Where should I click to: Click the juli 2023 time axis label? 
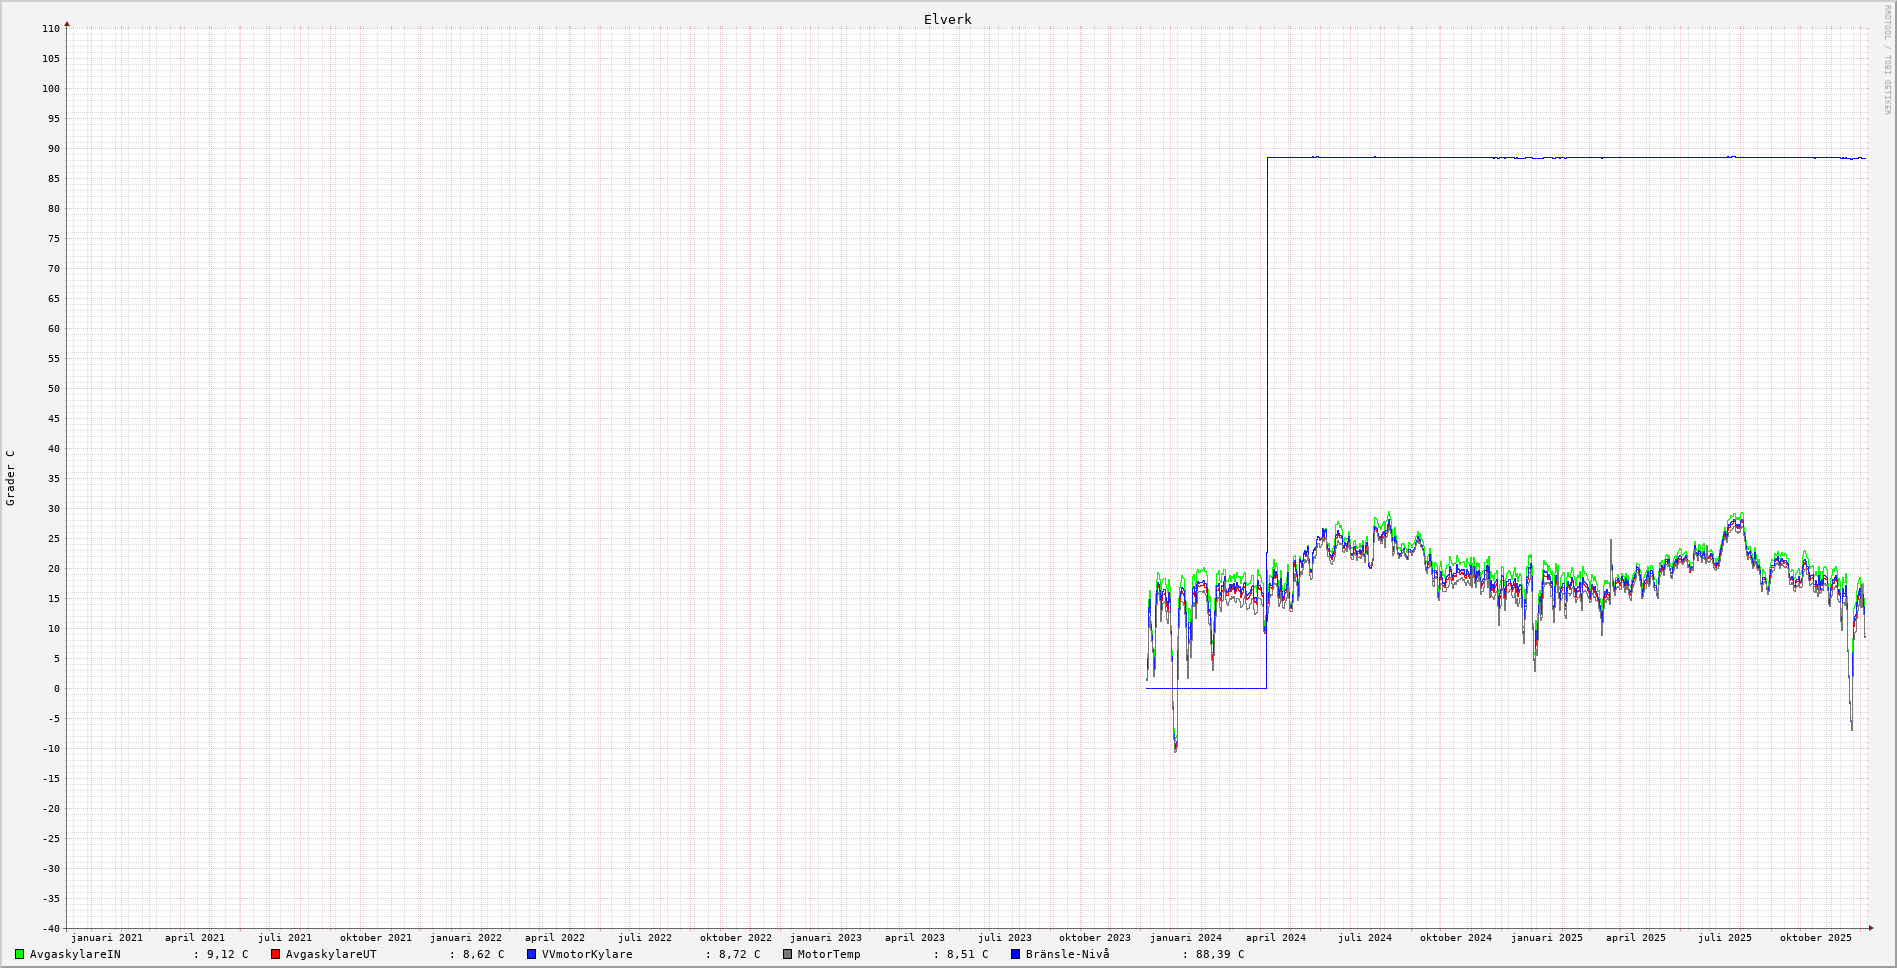[x=1004, y=938]
